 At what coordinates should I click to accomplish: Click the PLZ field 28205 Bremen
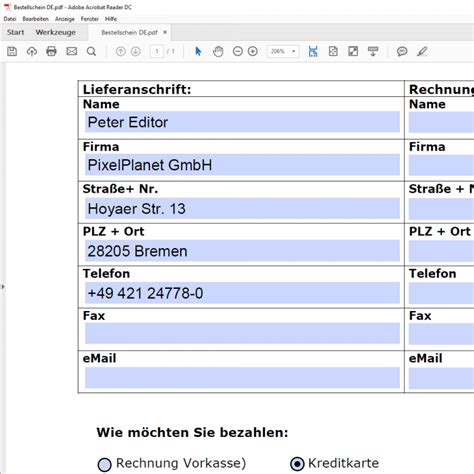tap(242, 251)
